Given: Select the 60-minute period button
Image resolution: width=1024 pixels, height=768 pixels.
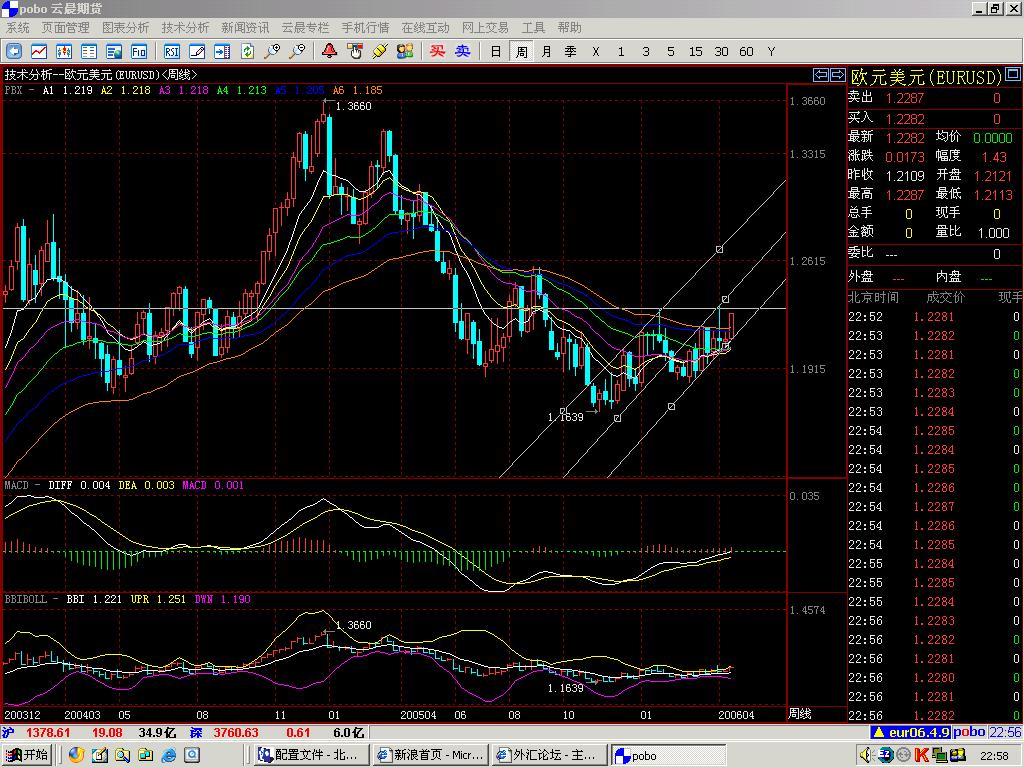Looking at the screenshot, I should coord(746,52).
